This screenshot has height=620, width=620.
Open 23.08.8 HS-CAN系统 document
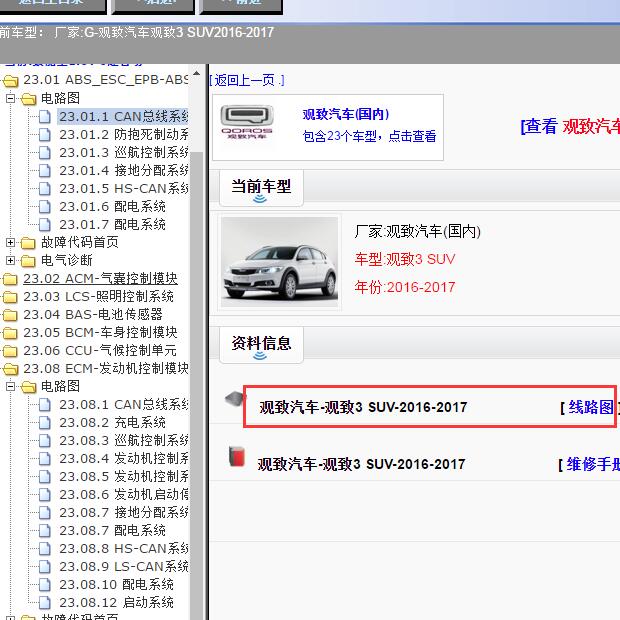pos(123,548)
